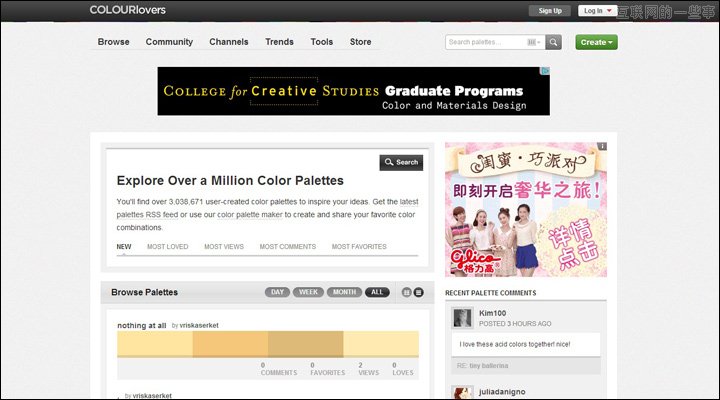Click the magnifier search icon beside palette search
This screenshot has width=720, height=400.
pyautogui.click(x=554, y=42)
